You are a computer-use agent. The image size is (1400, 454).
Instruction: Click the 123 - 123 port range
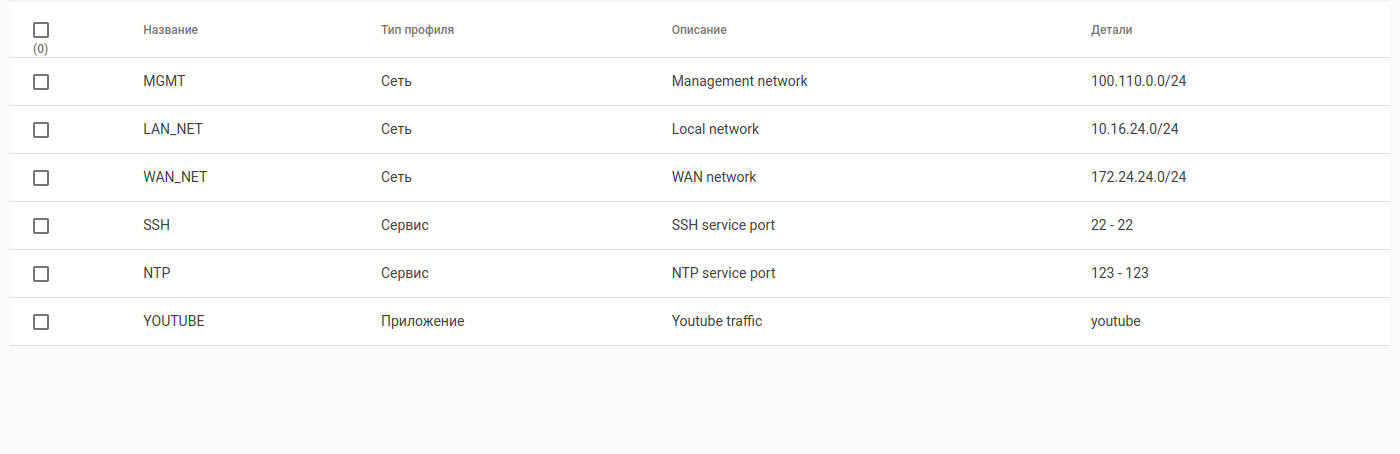click(1119, 273)
